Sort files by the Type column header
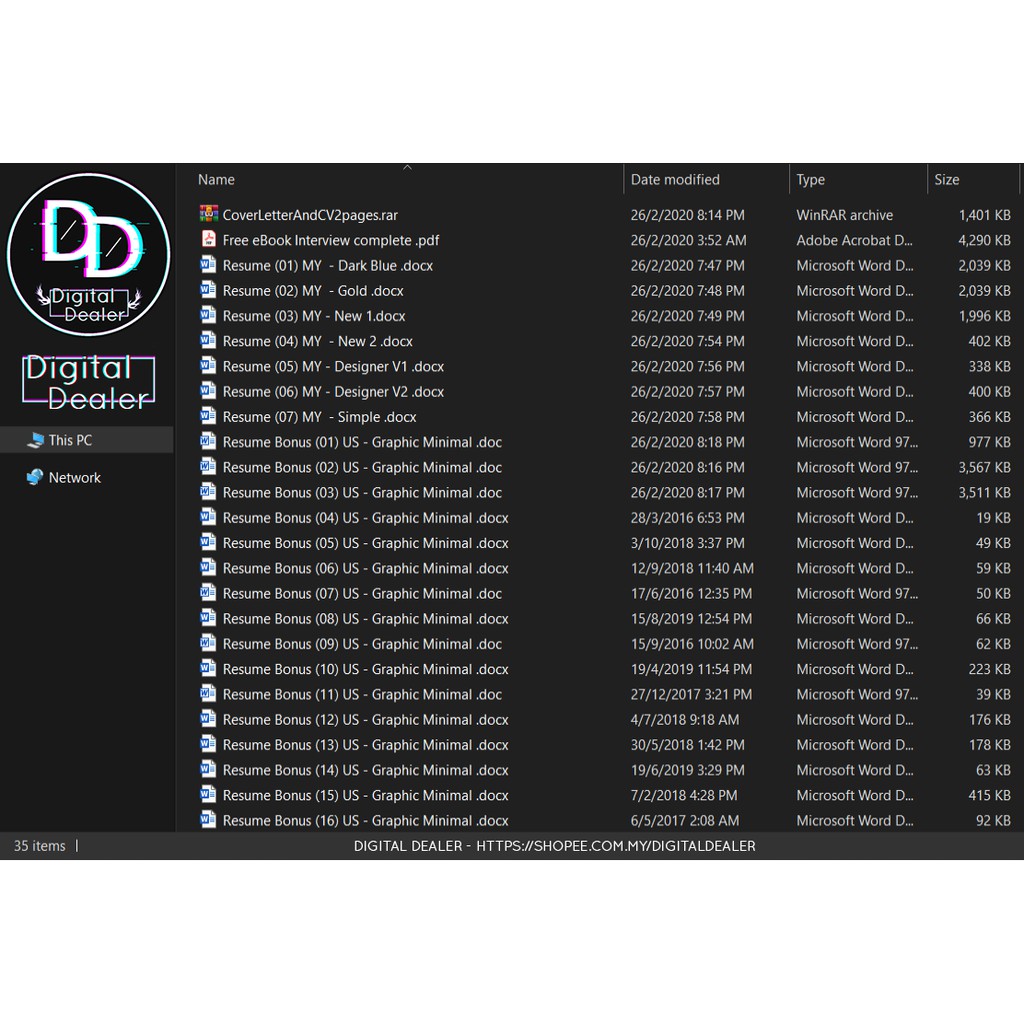 click(x=810, y=180)
